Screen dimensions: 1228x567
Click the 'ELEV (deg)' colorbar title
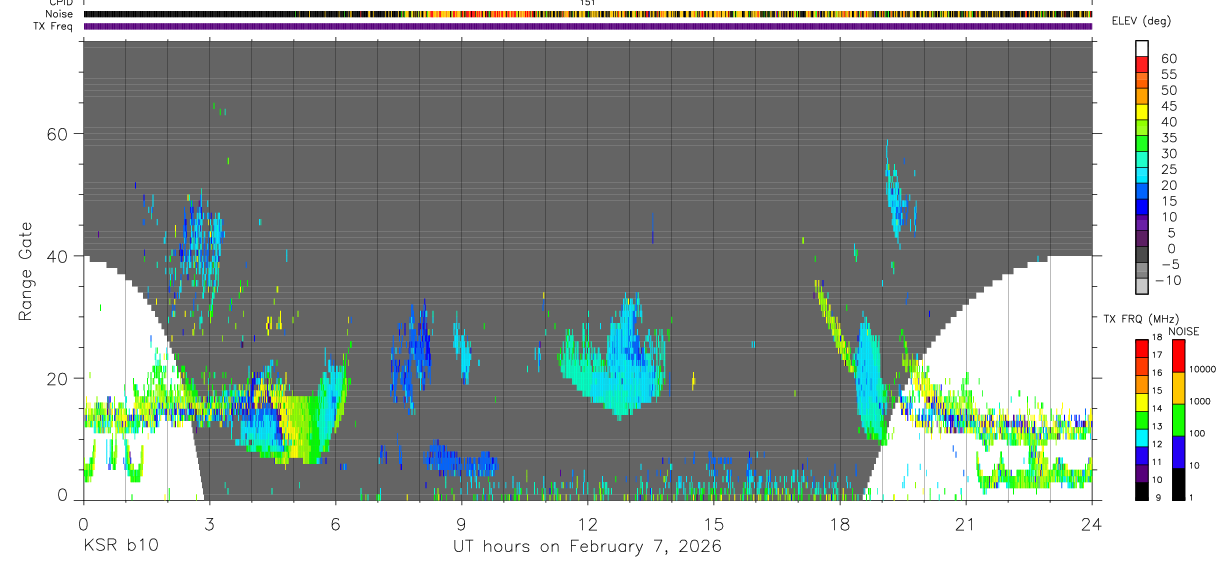pos(1141,21)
